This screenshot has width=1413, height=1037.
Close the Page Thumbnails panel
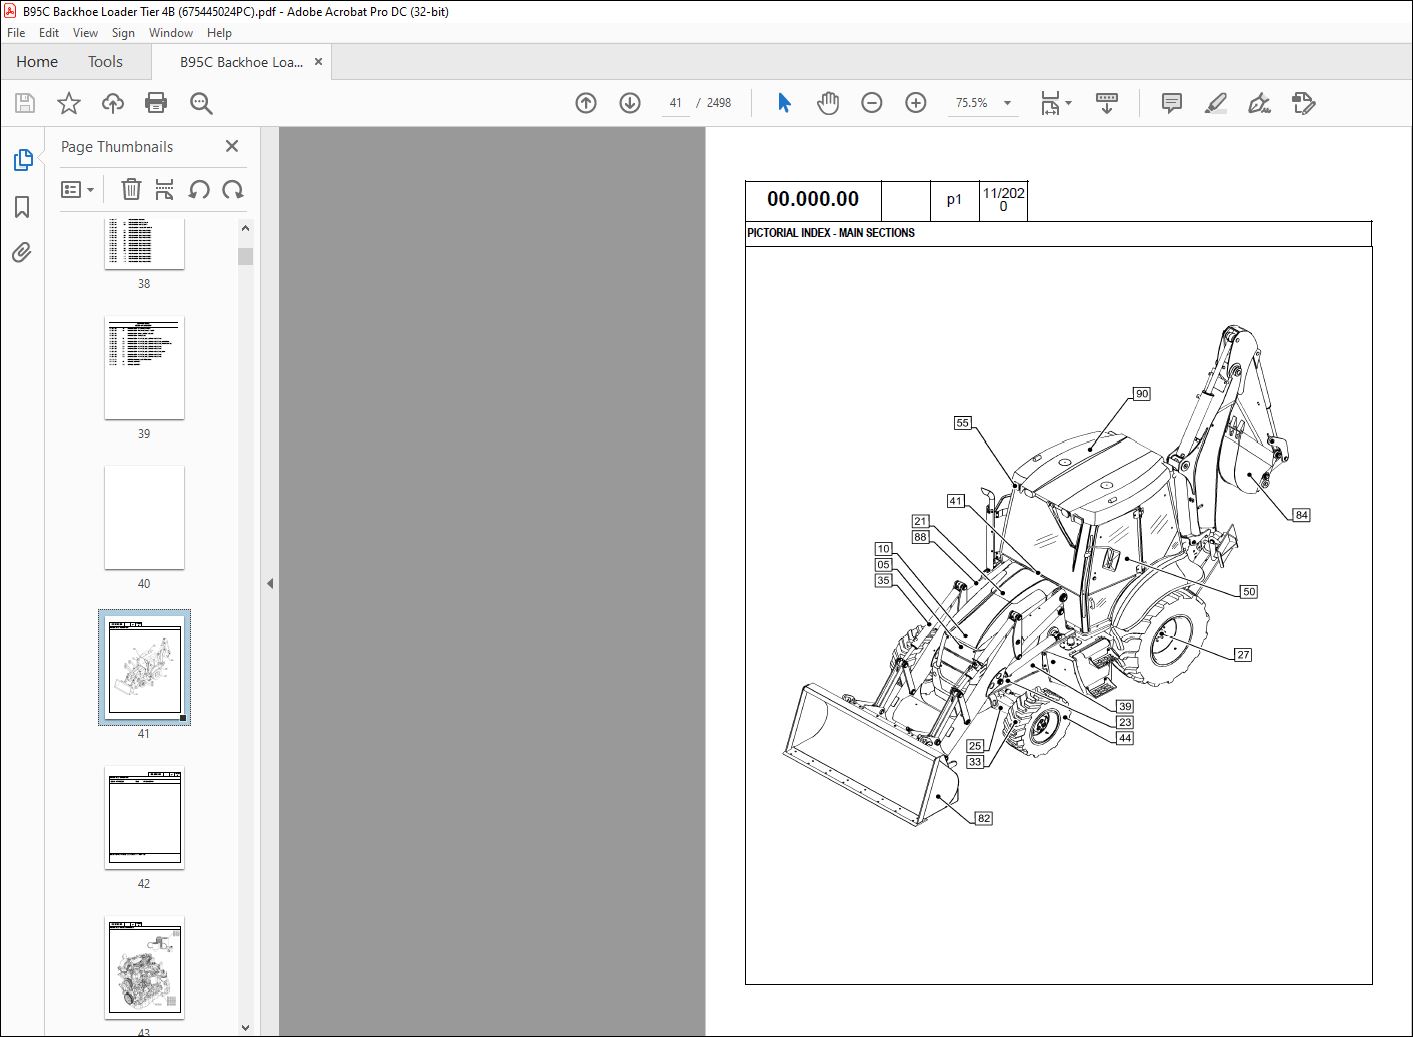[232, 146]
